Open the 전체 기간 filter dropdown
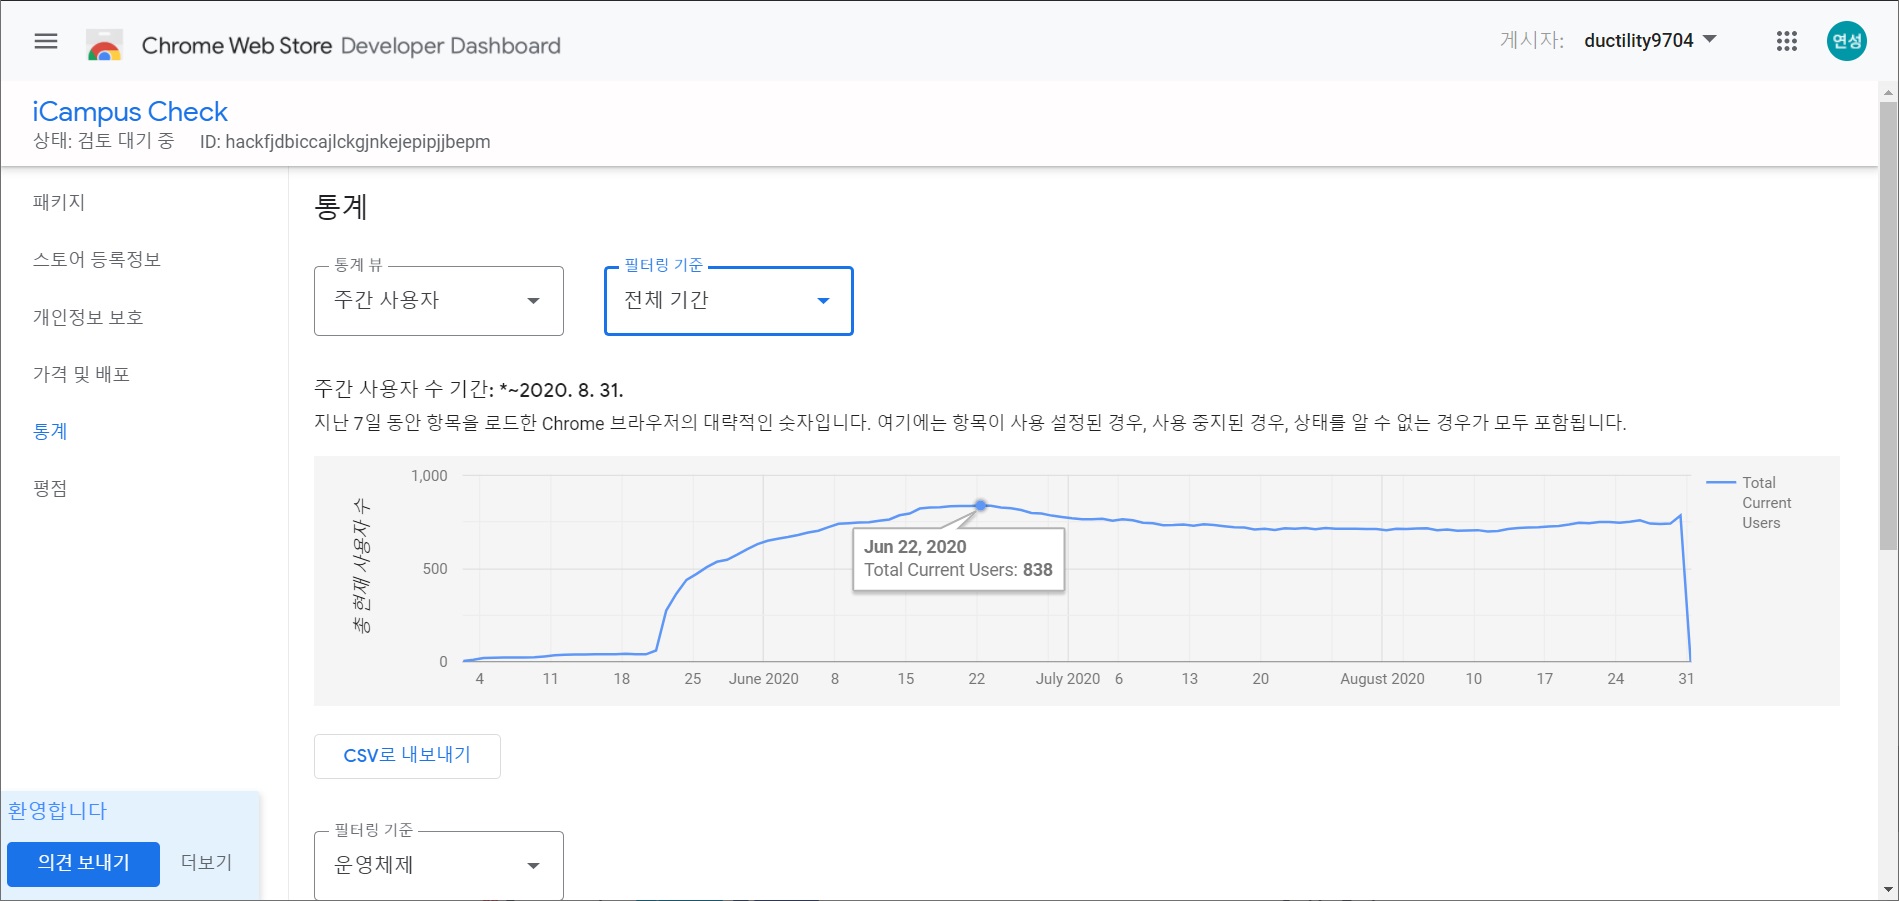The width and height of the screenshot is (1899, 901). 729,300
